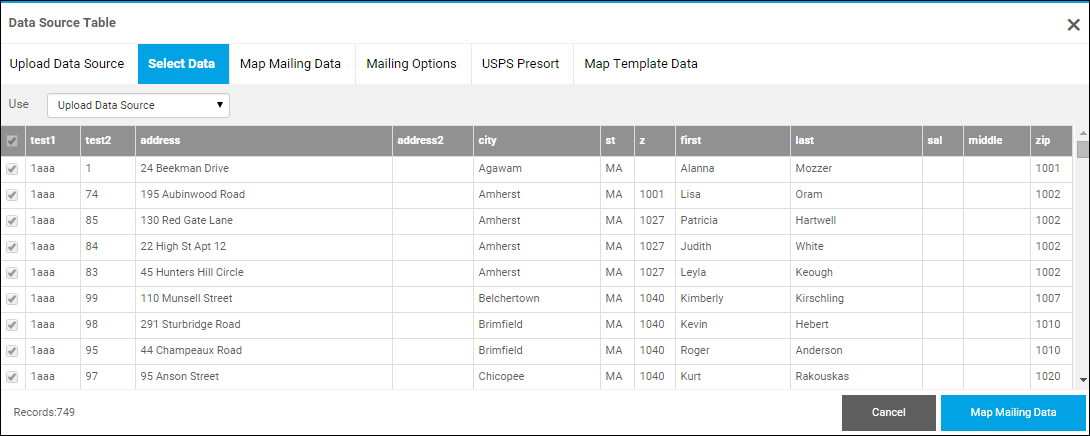This screenshot has height=436, width=1090.
Task: Click the address column header
Action: [262, 141]
